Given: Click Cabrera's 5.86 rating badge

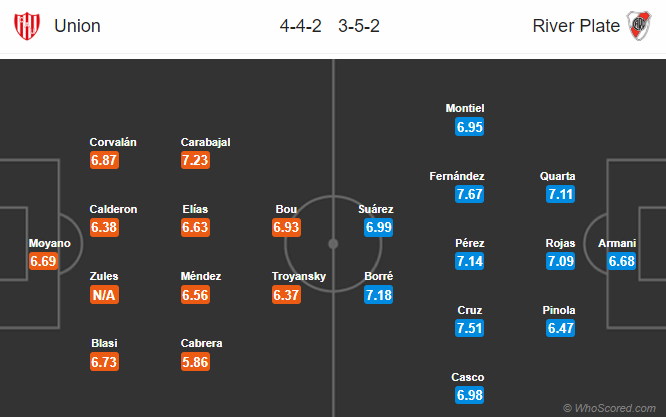Looking at the screenshot, I should [195, 362].
